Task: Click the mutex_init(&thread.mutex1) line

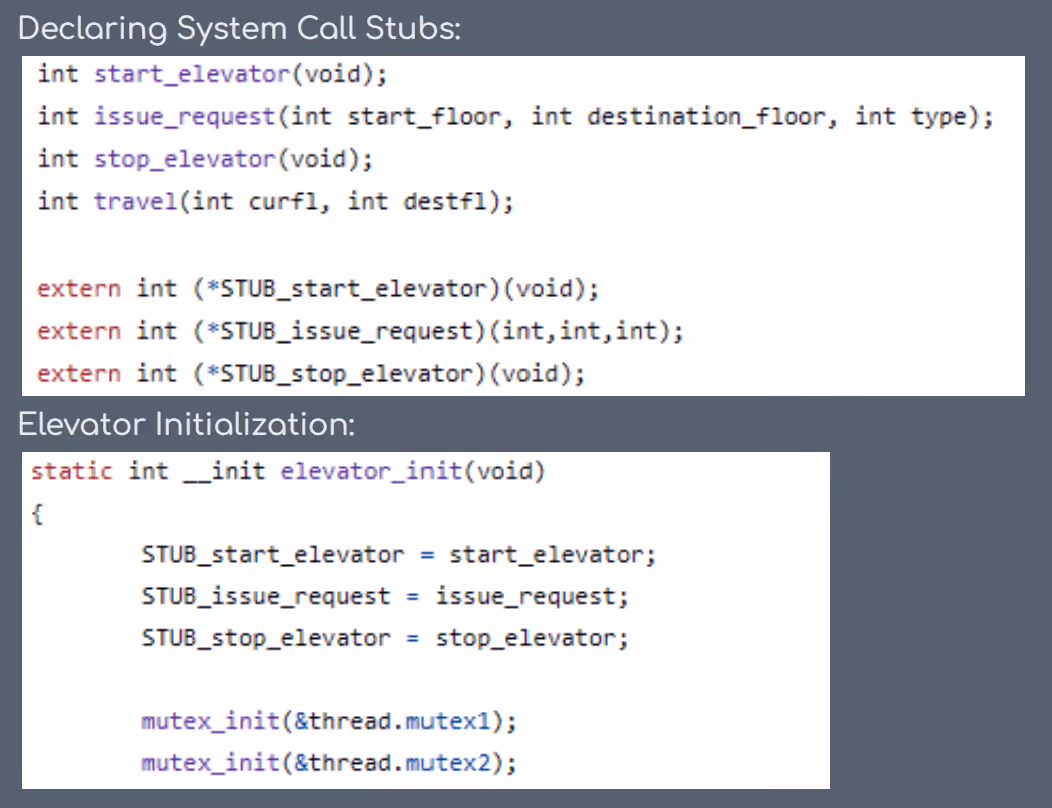Action: pyautogui.click(x=329, y=722)
